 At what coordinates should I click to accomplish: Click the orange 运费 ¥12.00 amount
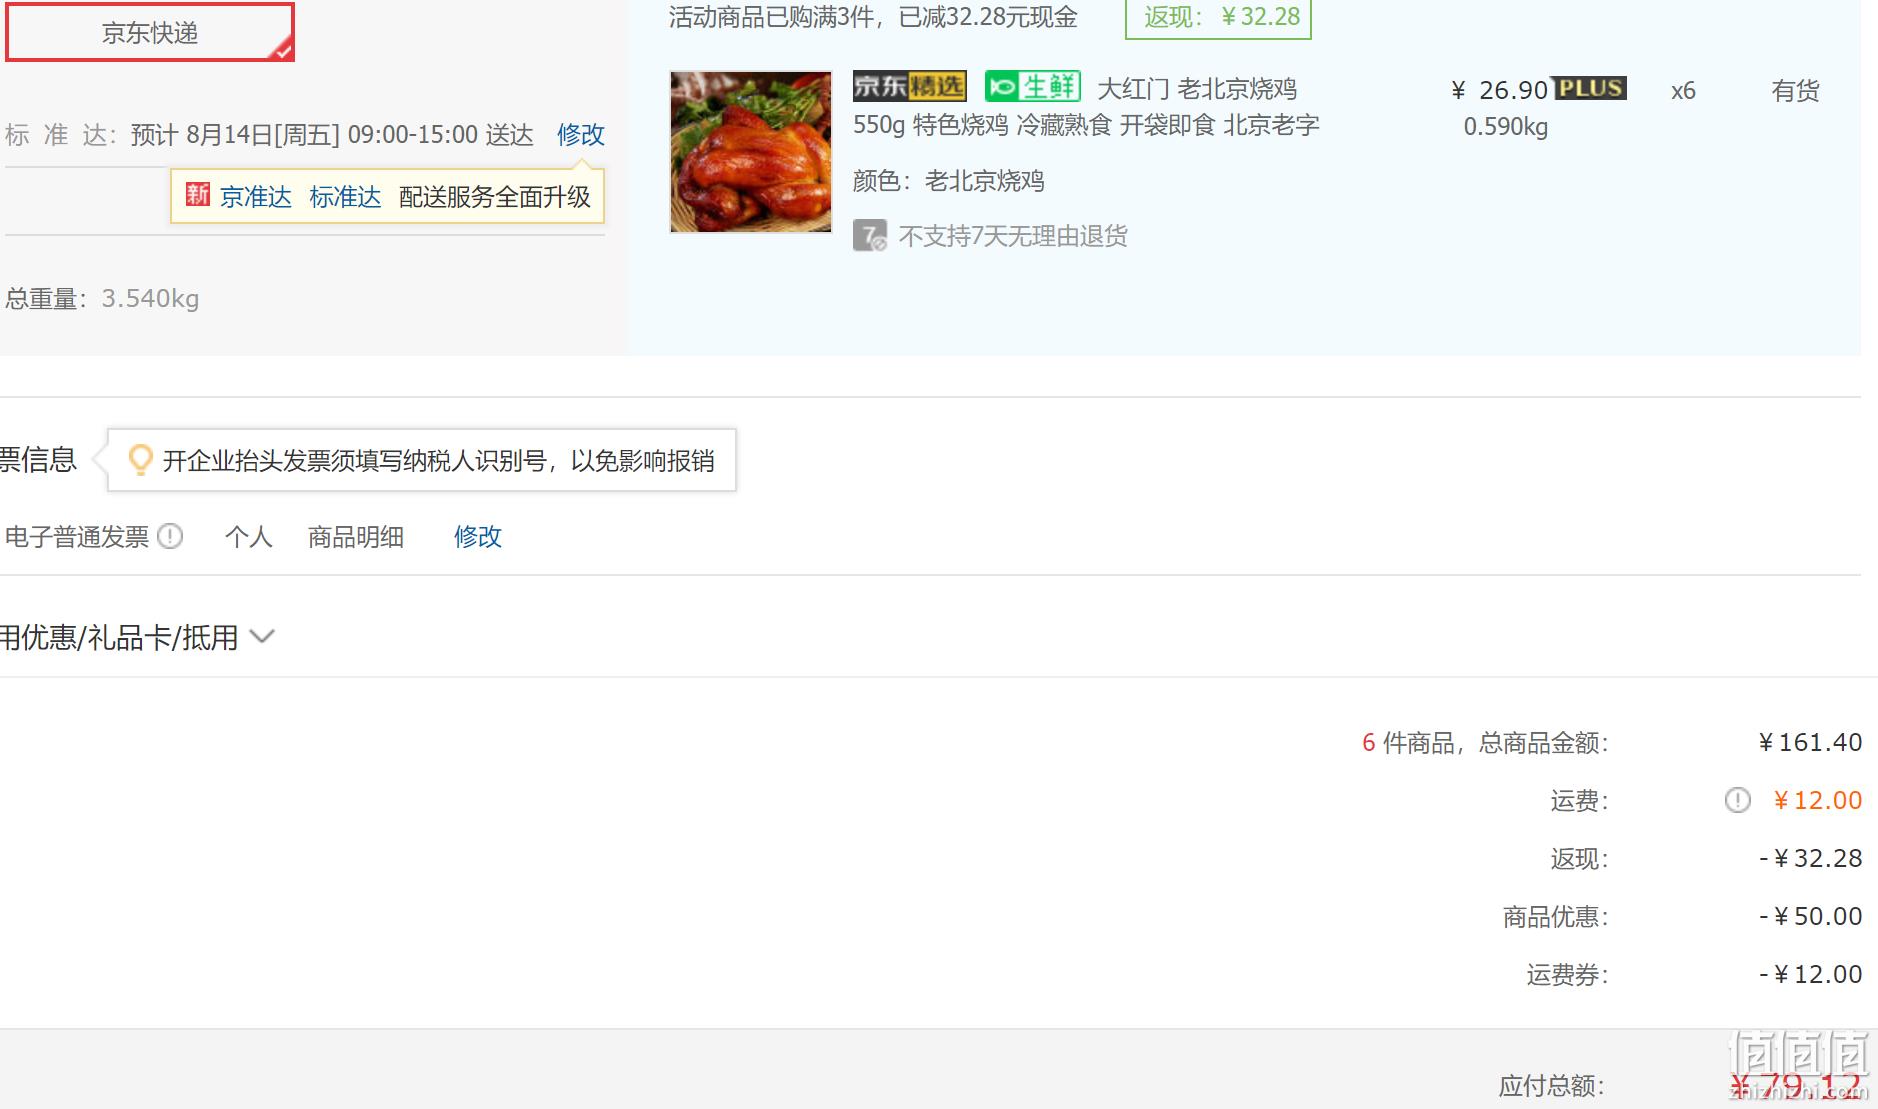tap(1817, 800)
